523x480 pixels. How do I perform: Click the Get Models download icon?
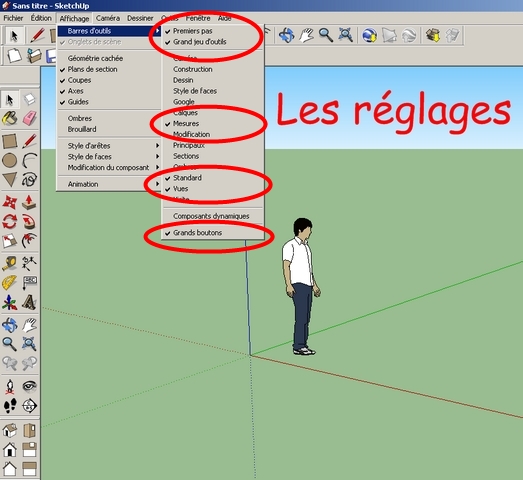[x=433, y=35]
